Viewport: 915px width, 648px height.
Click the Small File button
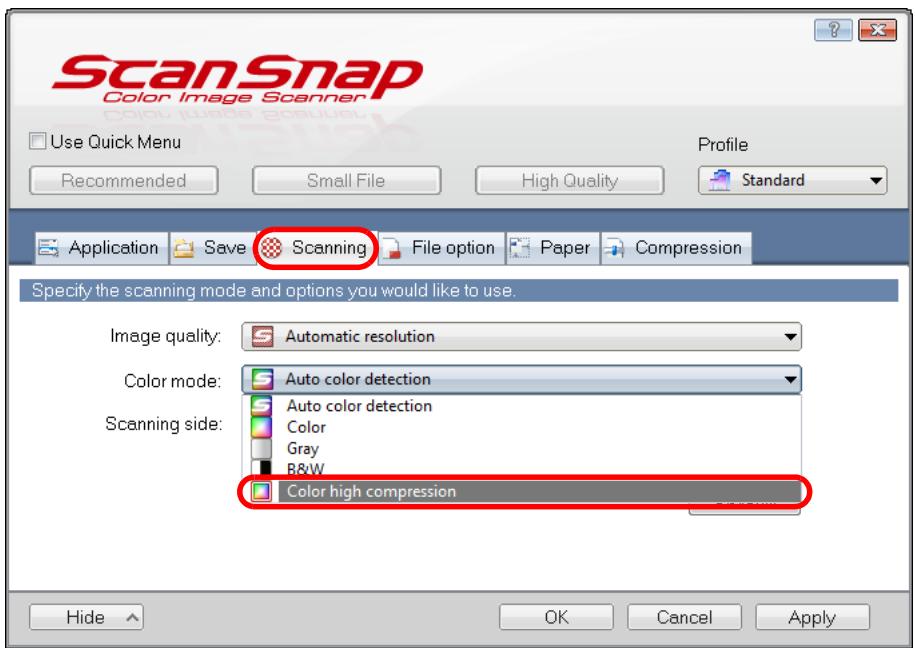coord(346,180)
